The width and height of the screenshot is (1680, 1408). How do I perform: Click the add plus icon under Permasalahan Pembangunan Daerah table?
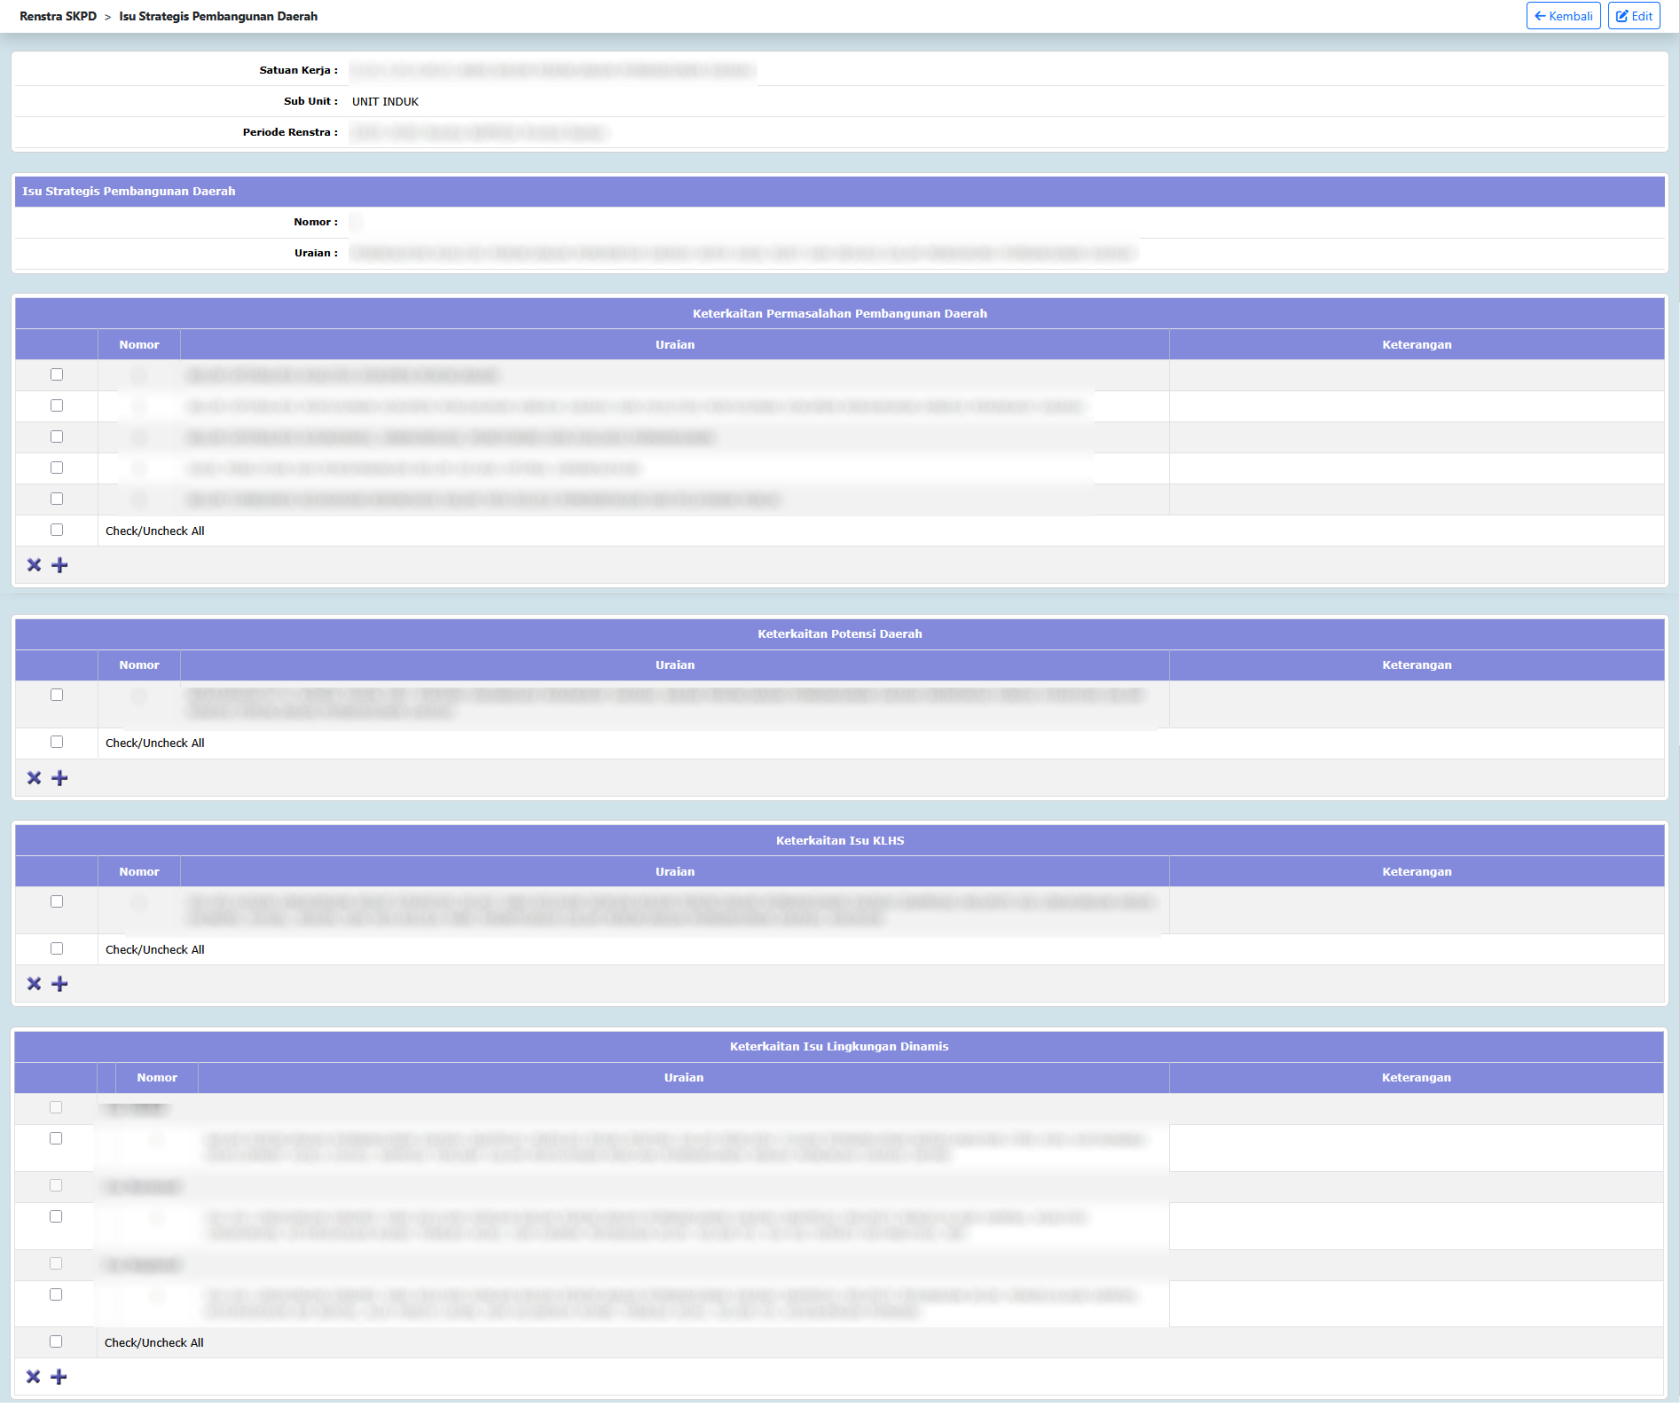click(x=60, y=565)
